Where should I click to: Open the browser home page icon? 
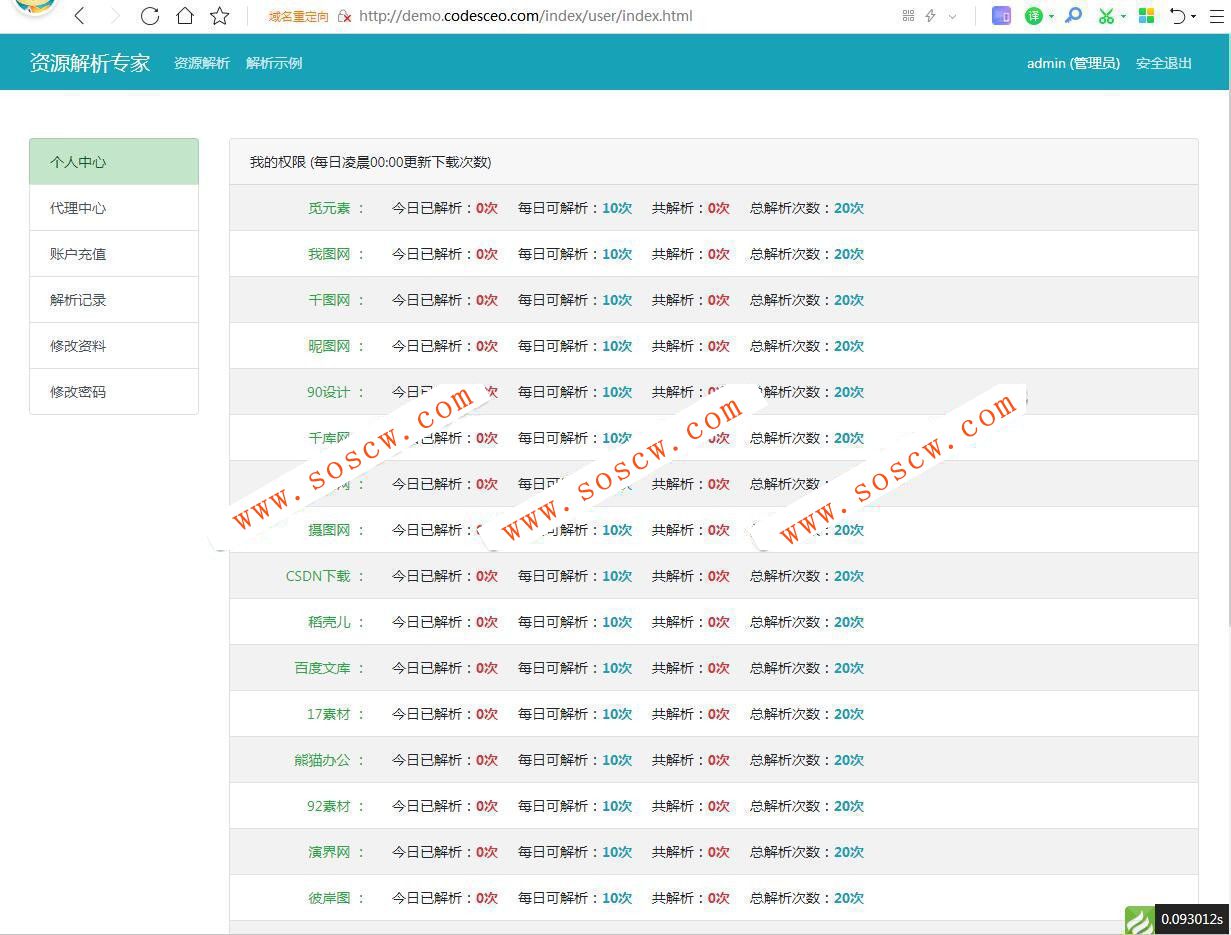coord(185,16)
